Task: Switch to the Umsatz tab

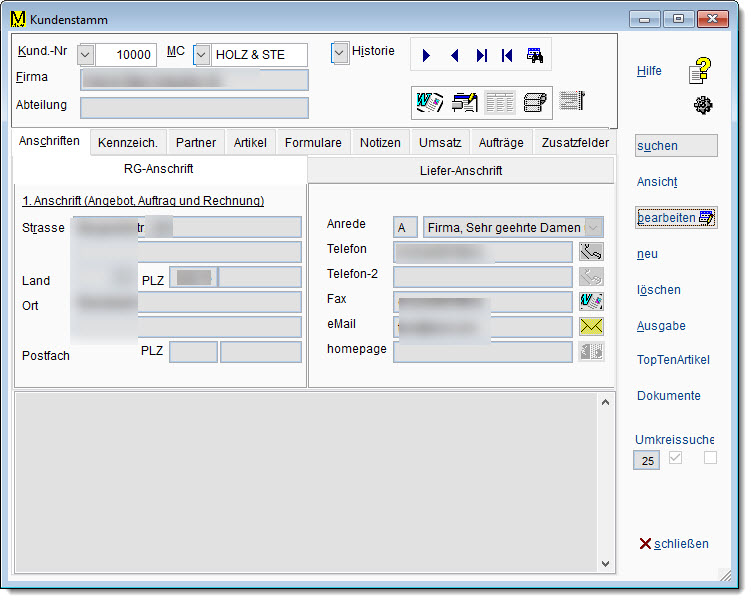Action: pyautogui.click(x=440, y=143)
